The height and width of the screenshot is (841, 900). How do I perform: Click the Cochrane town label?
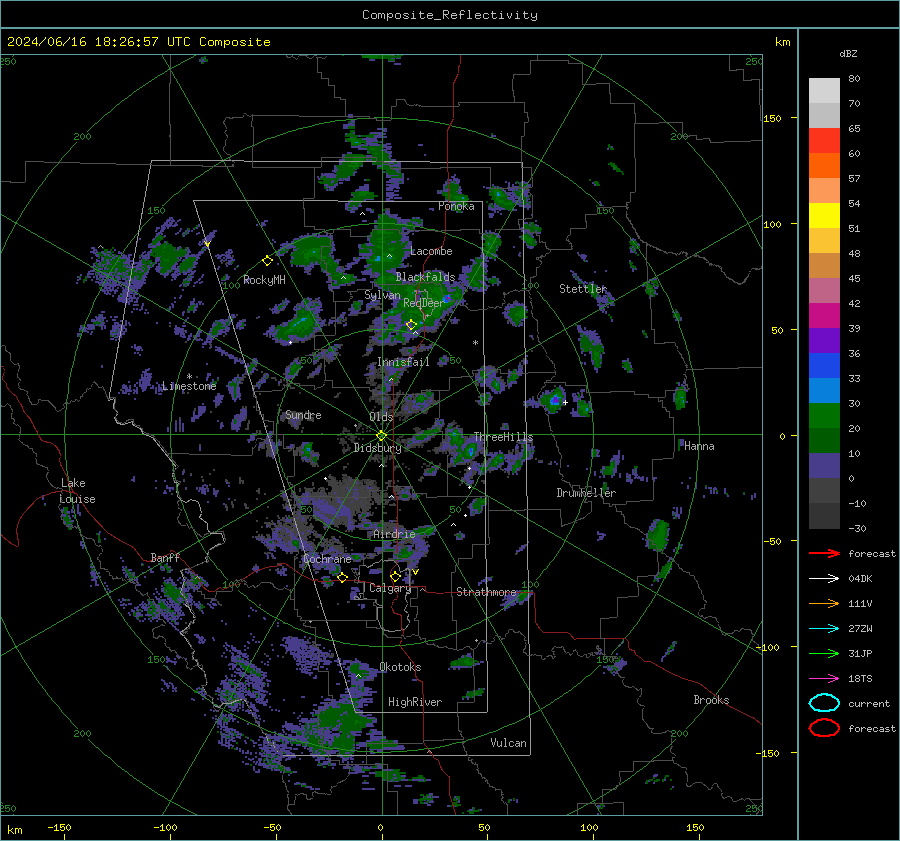tap(327, 559)
